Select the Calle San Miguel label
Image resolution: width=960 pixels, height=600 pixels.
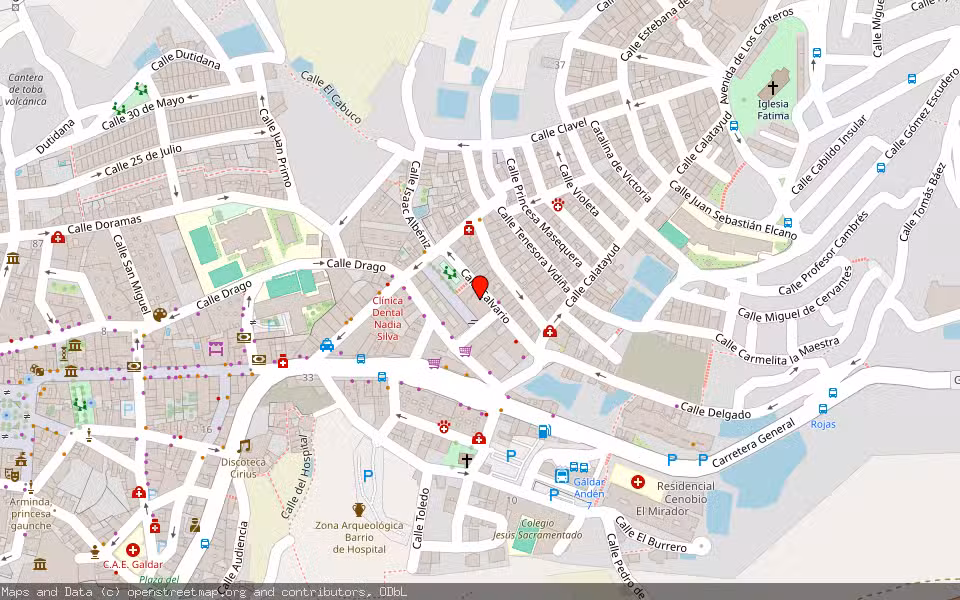point(131,274)
